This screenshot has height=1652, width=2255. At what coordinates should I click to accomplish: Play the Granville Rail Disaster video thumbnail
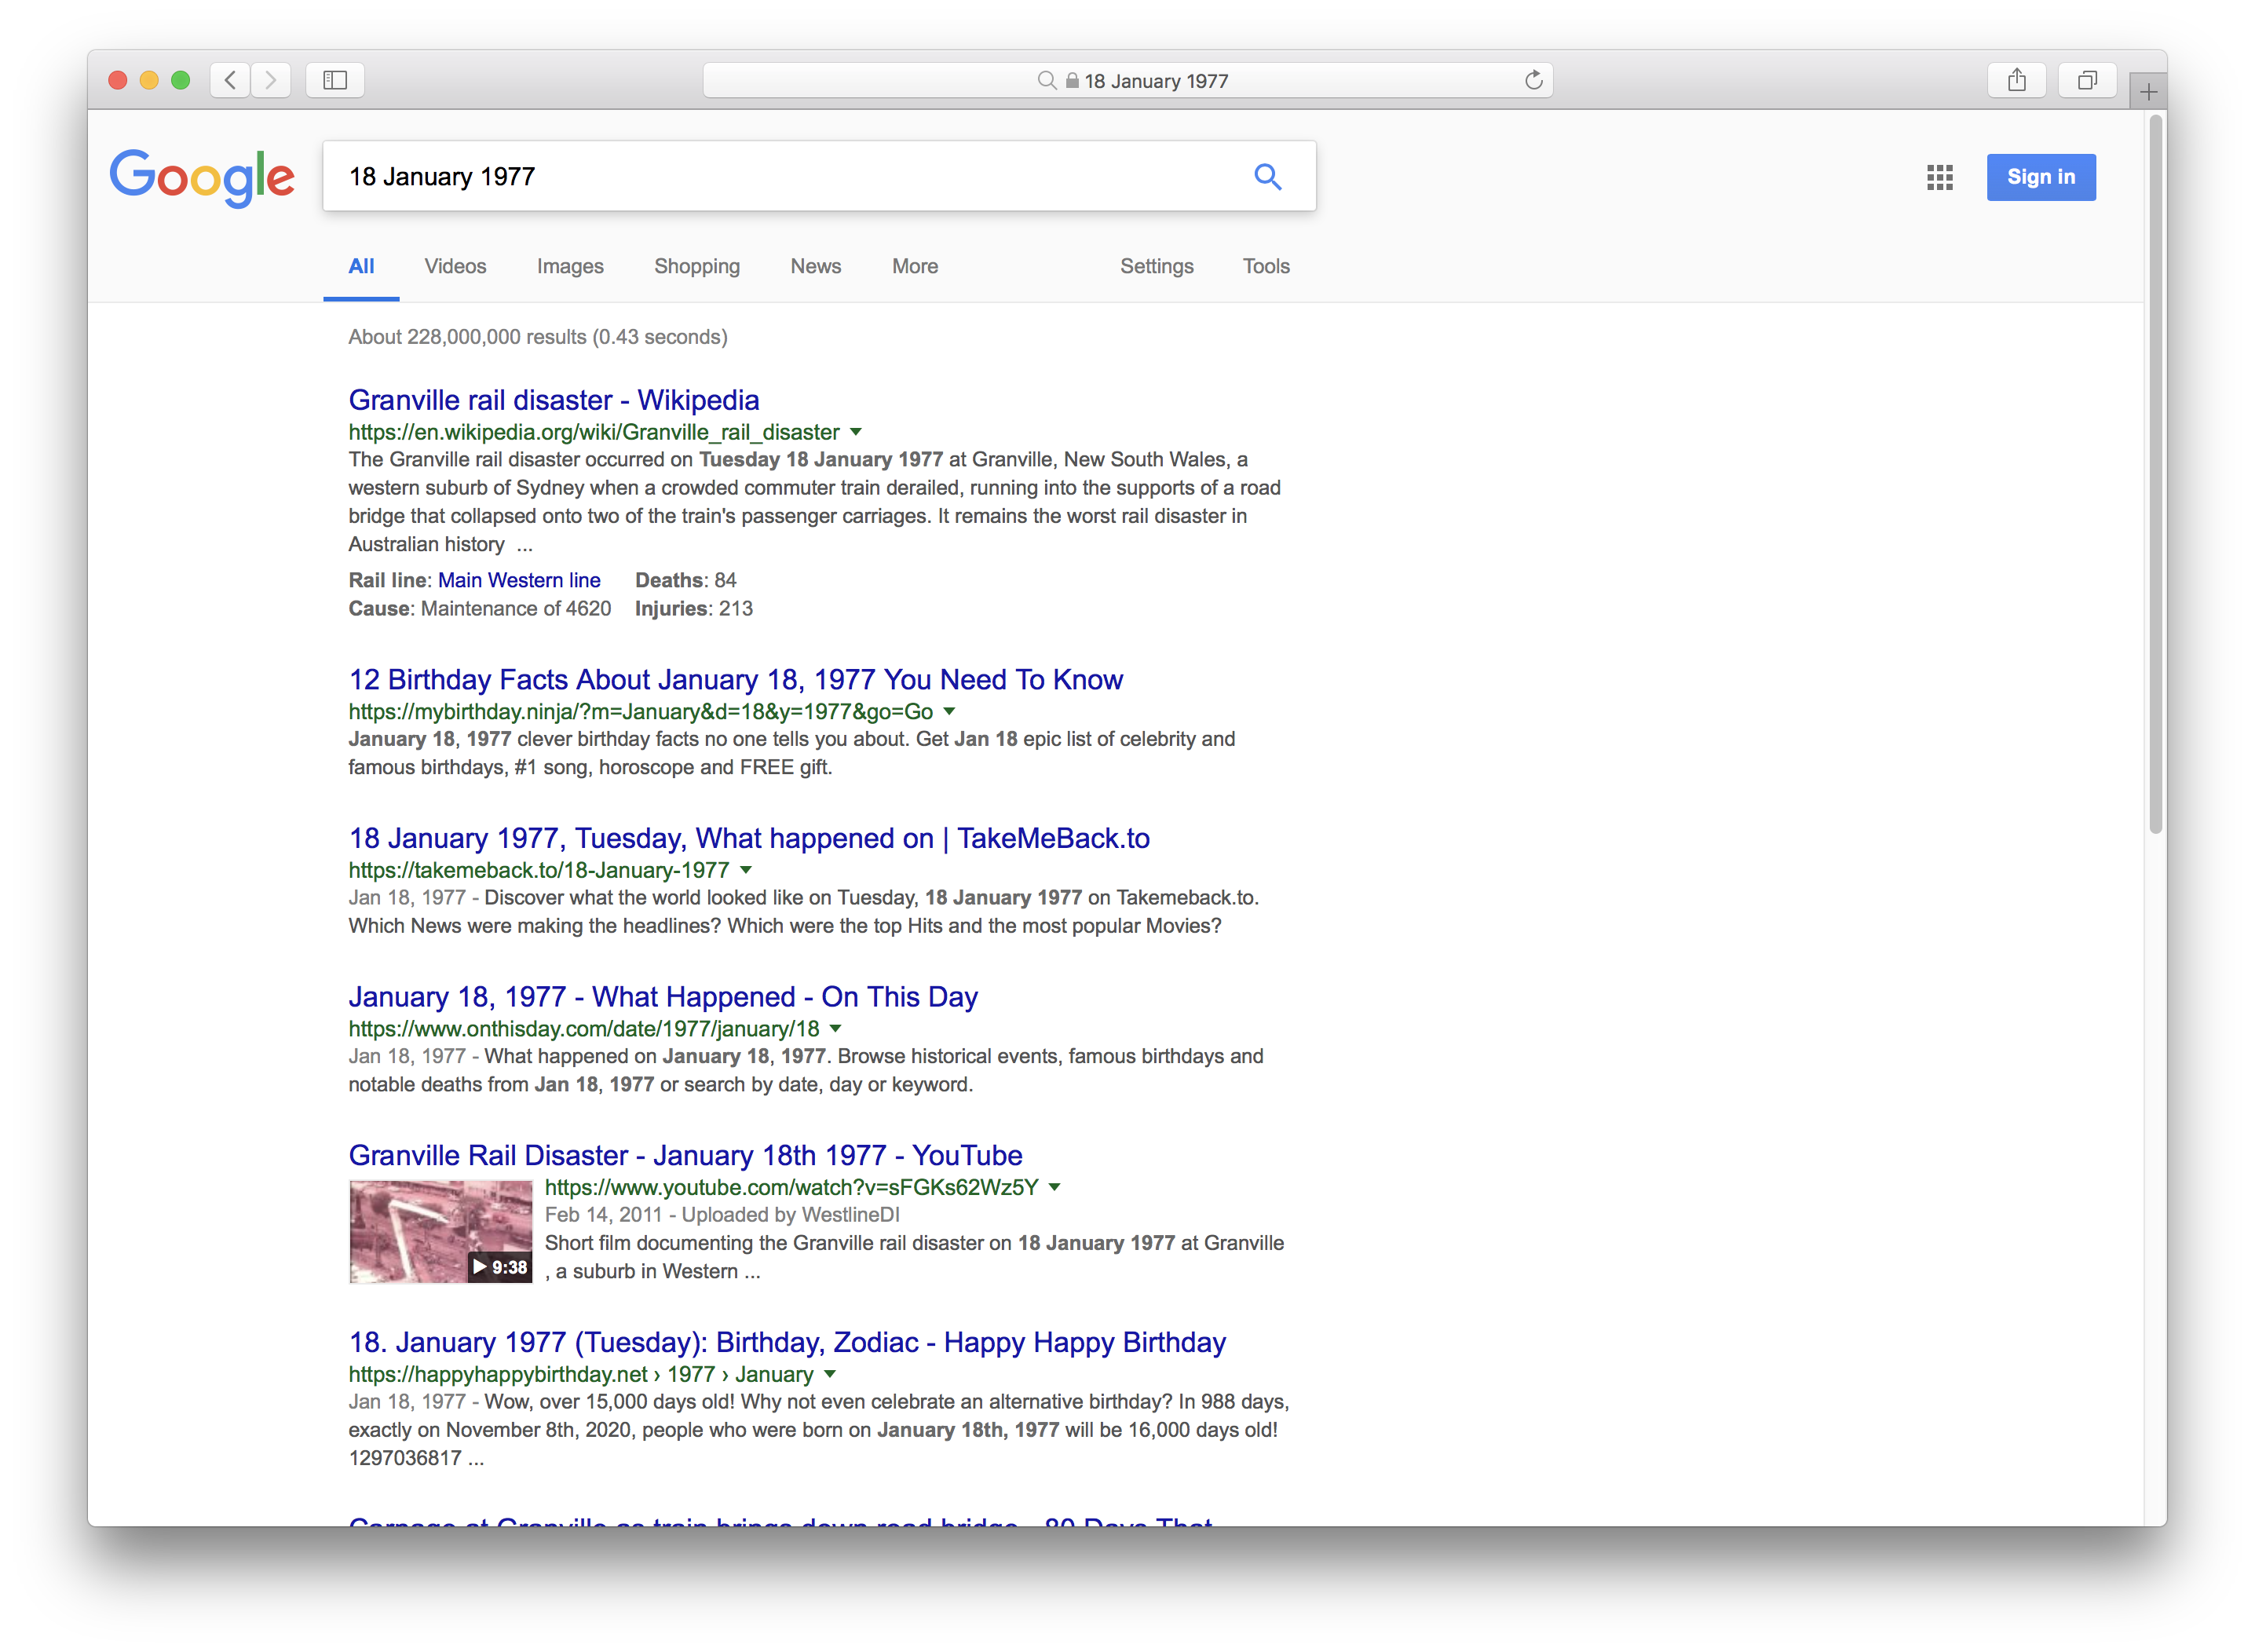[x=440, y=1231]
